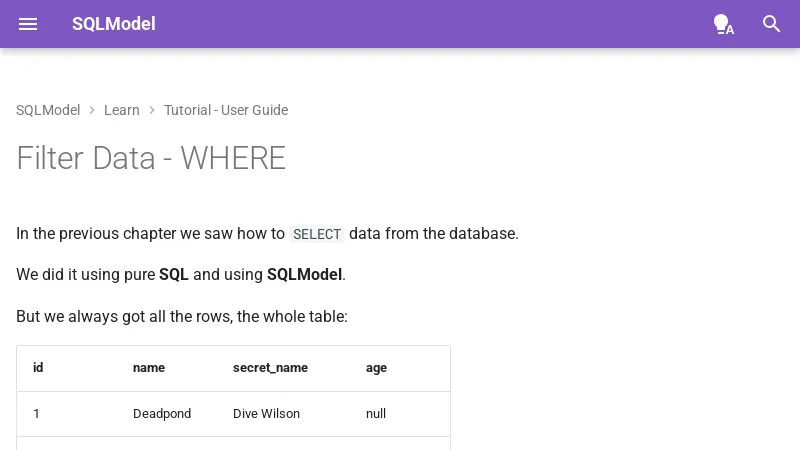Click the id column header
The width and height of the screenshot is (800, 450).
38,368
